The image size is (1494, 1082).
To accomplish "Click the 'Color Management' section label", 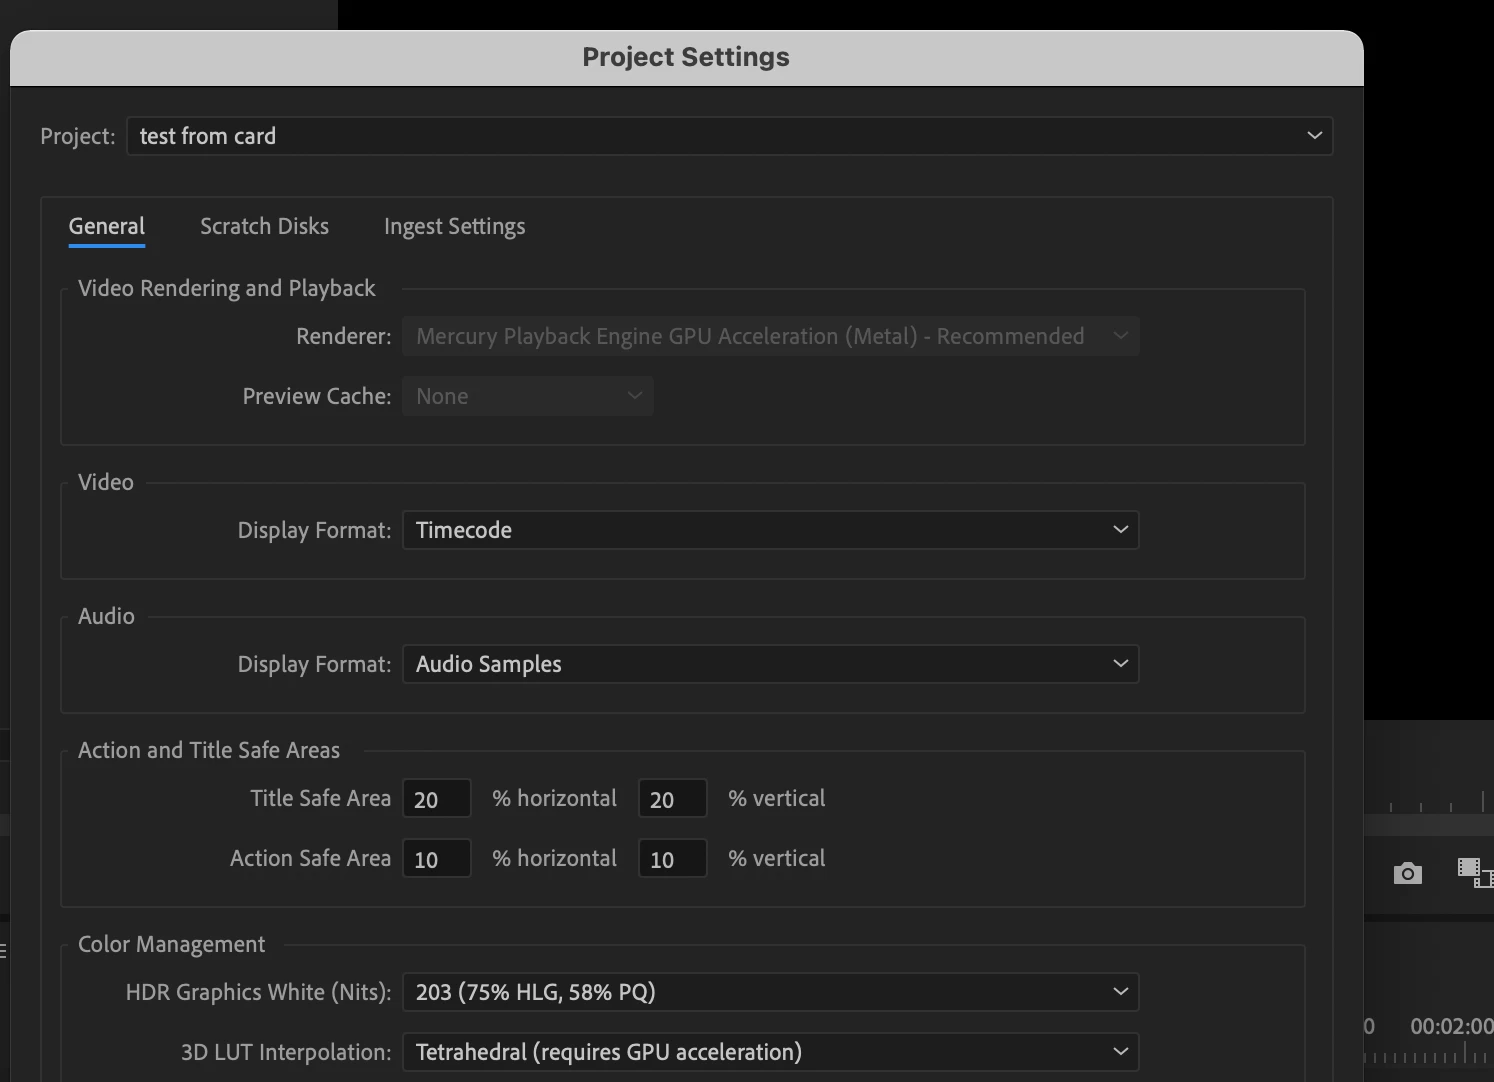I will point(172,944).
